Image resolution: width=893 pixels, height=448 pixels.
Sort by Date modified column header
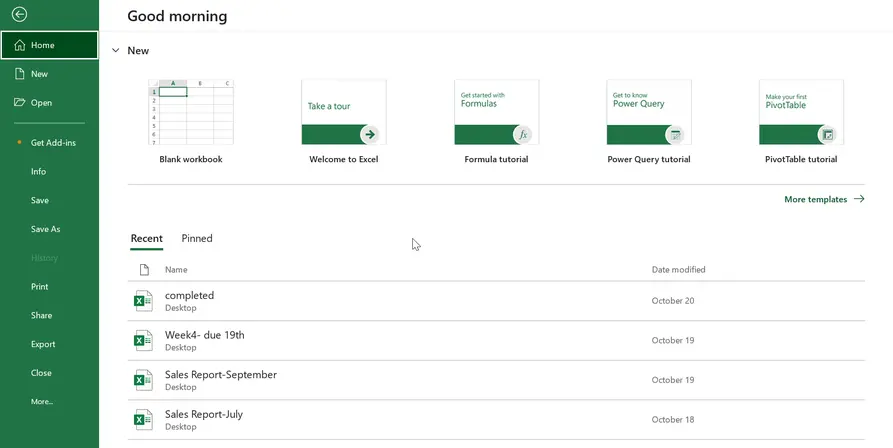click(x=678, y=270)
